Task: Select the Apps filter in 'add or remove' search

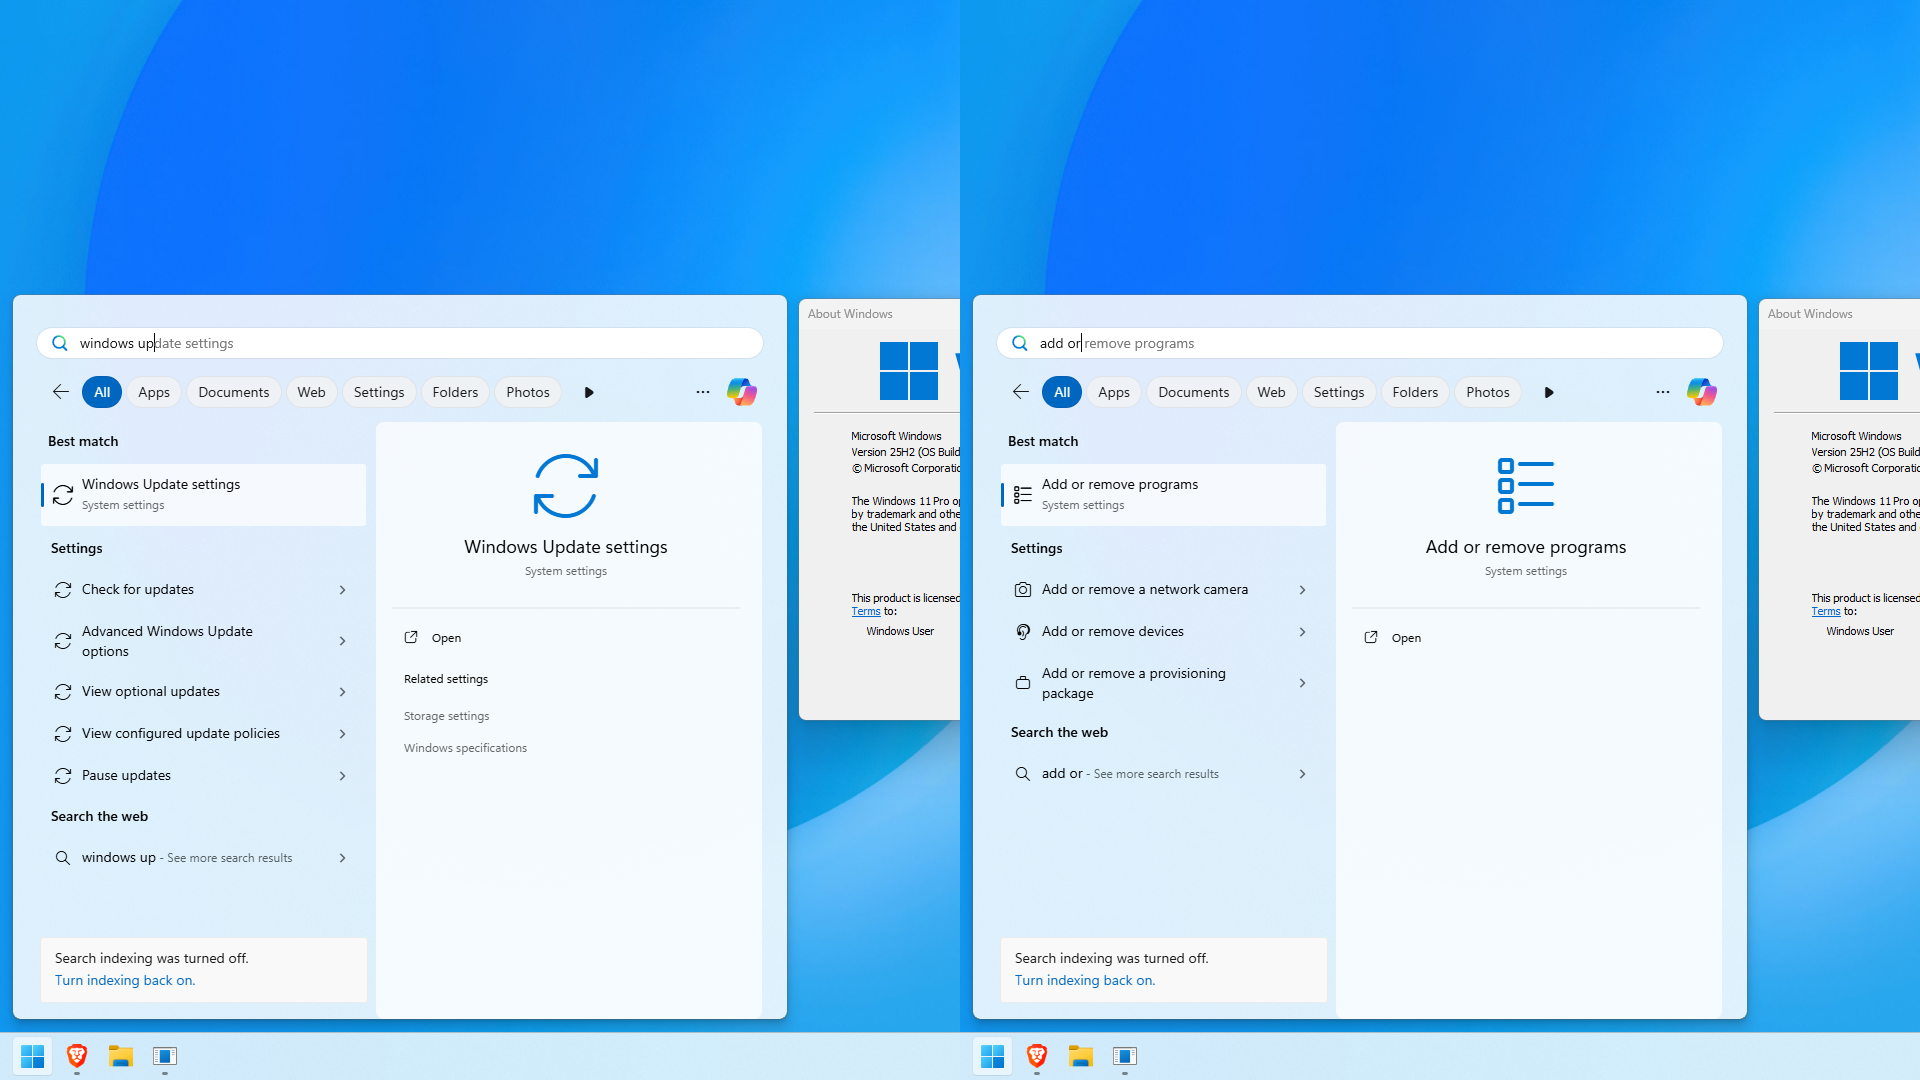Action: click(x=1114, y=392)
